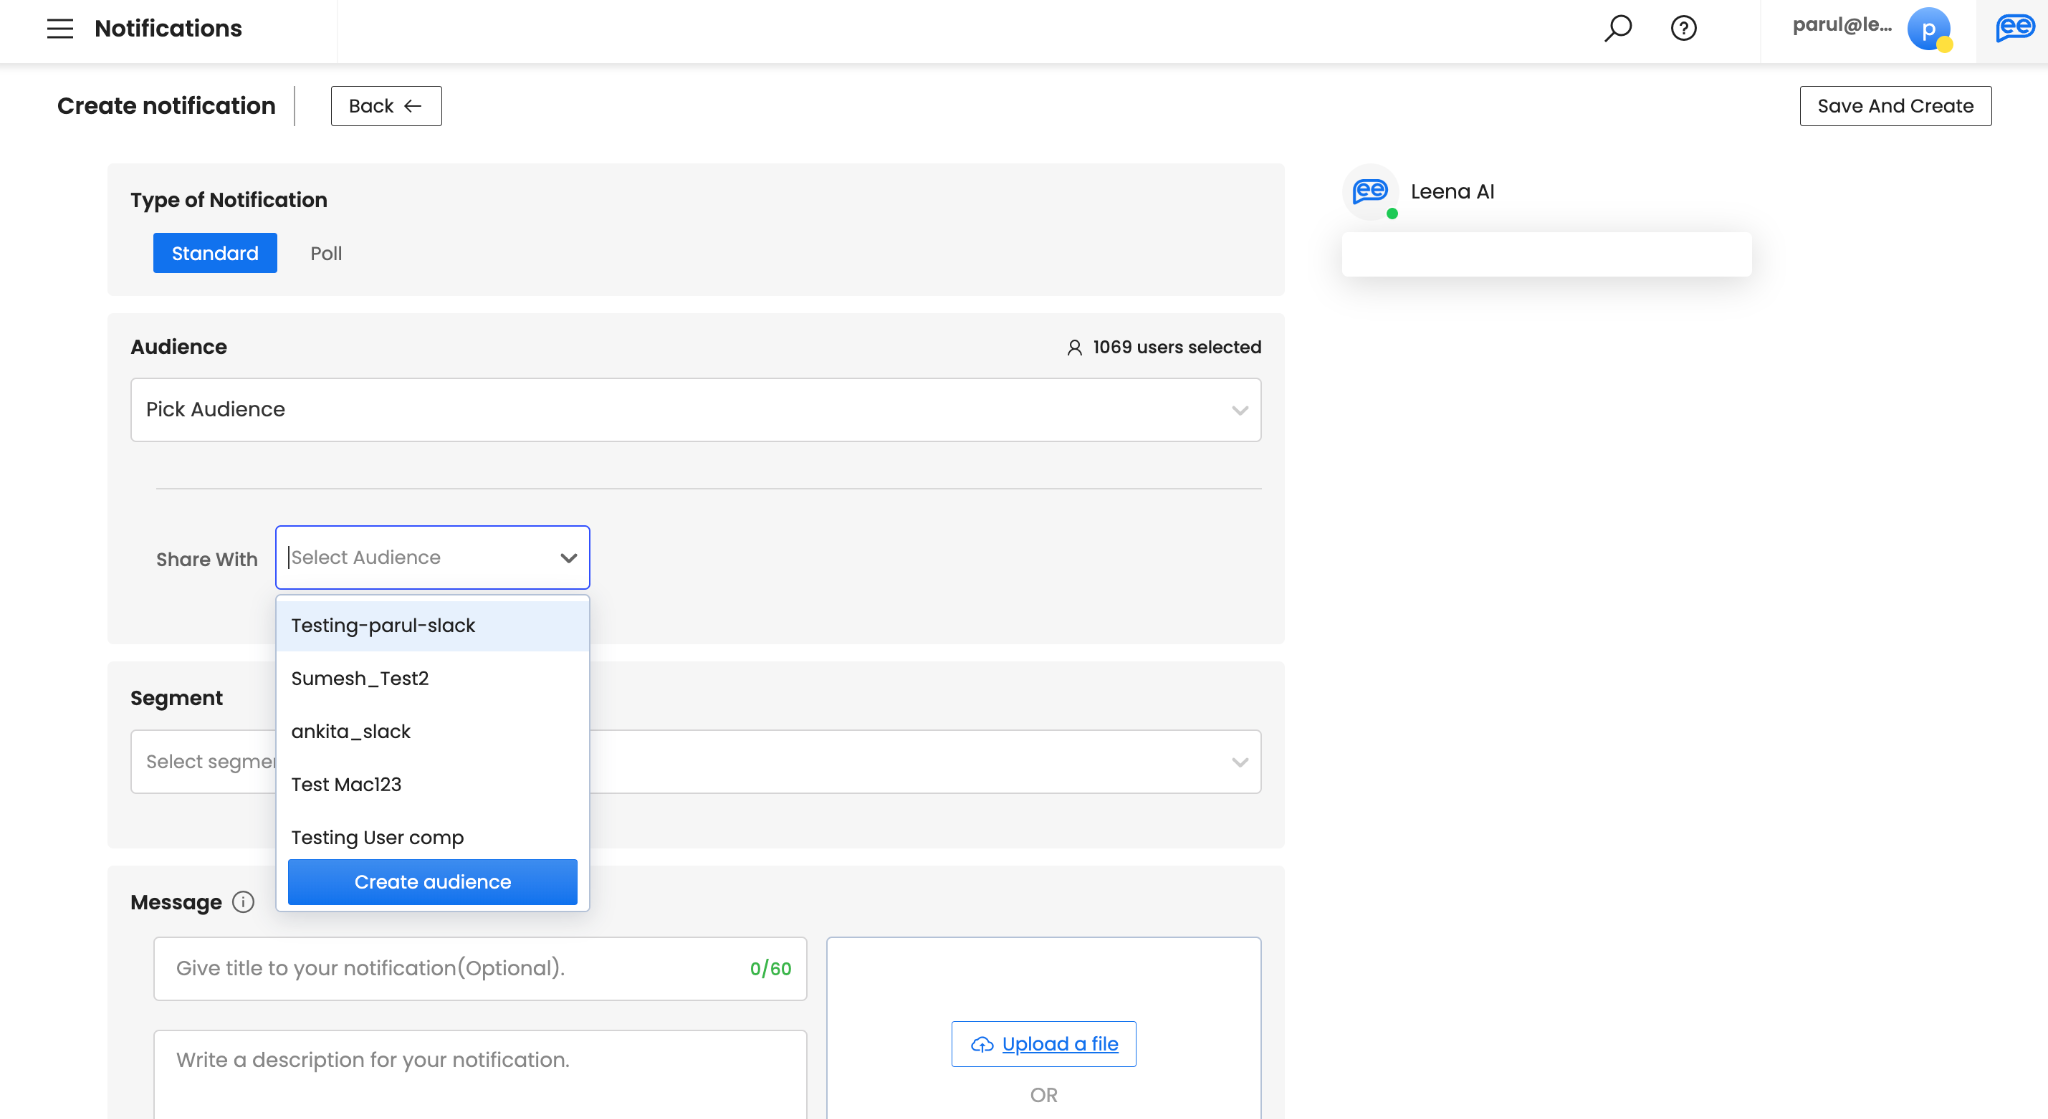Click the users selected person icon
This screenshot has height=1119, width=2048.
(1074, 347)
